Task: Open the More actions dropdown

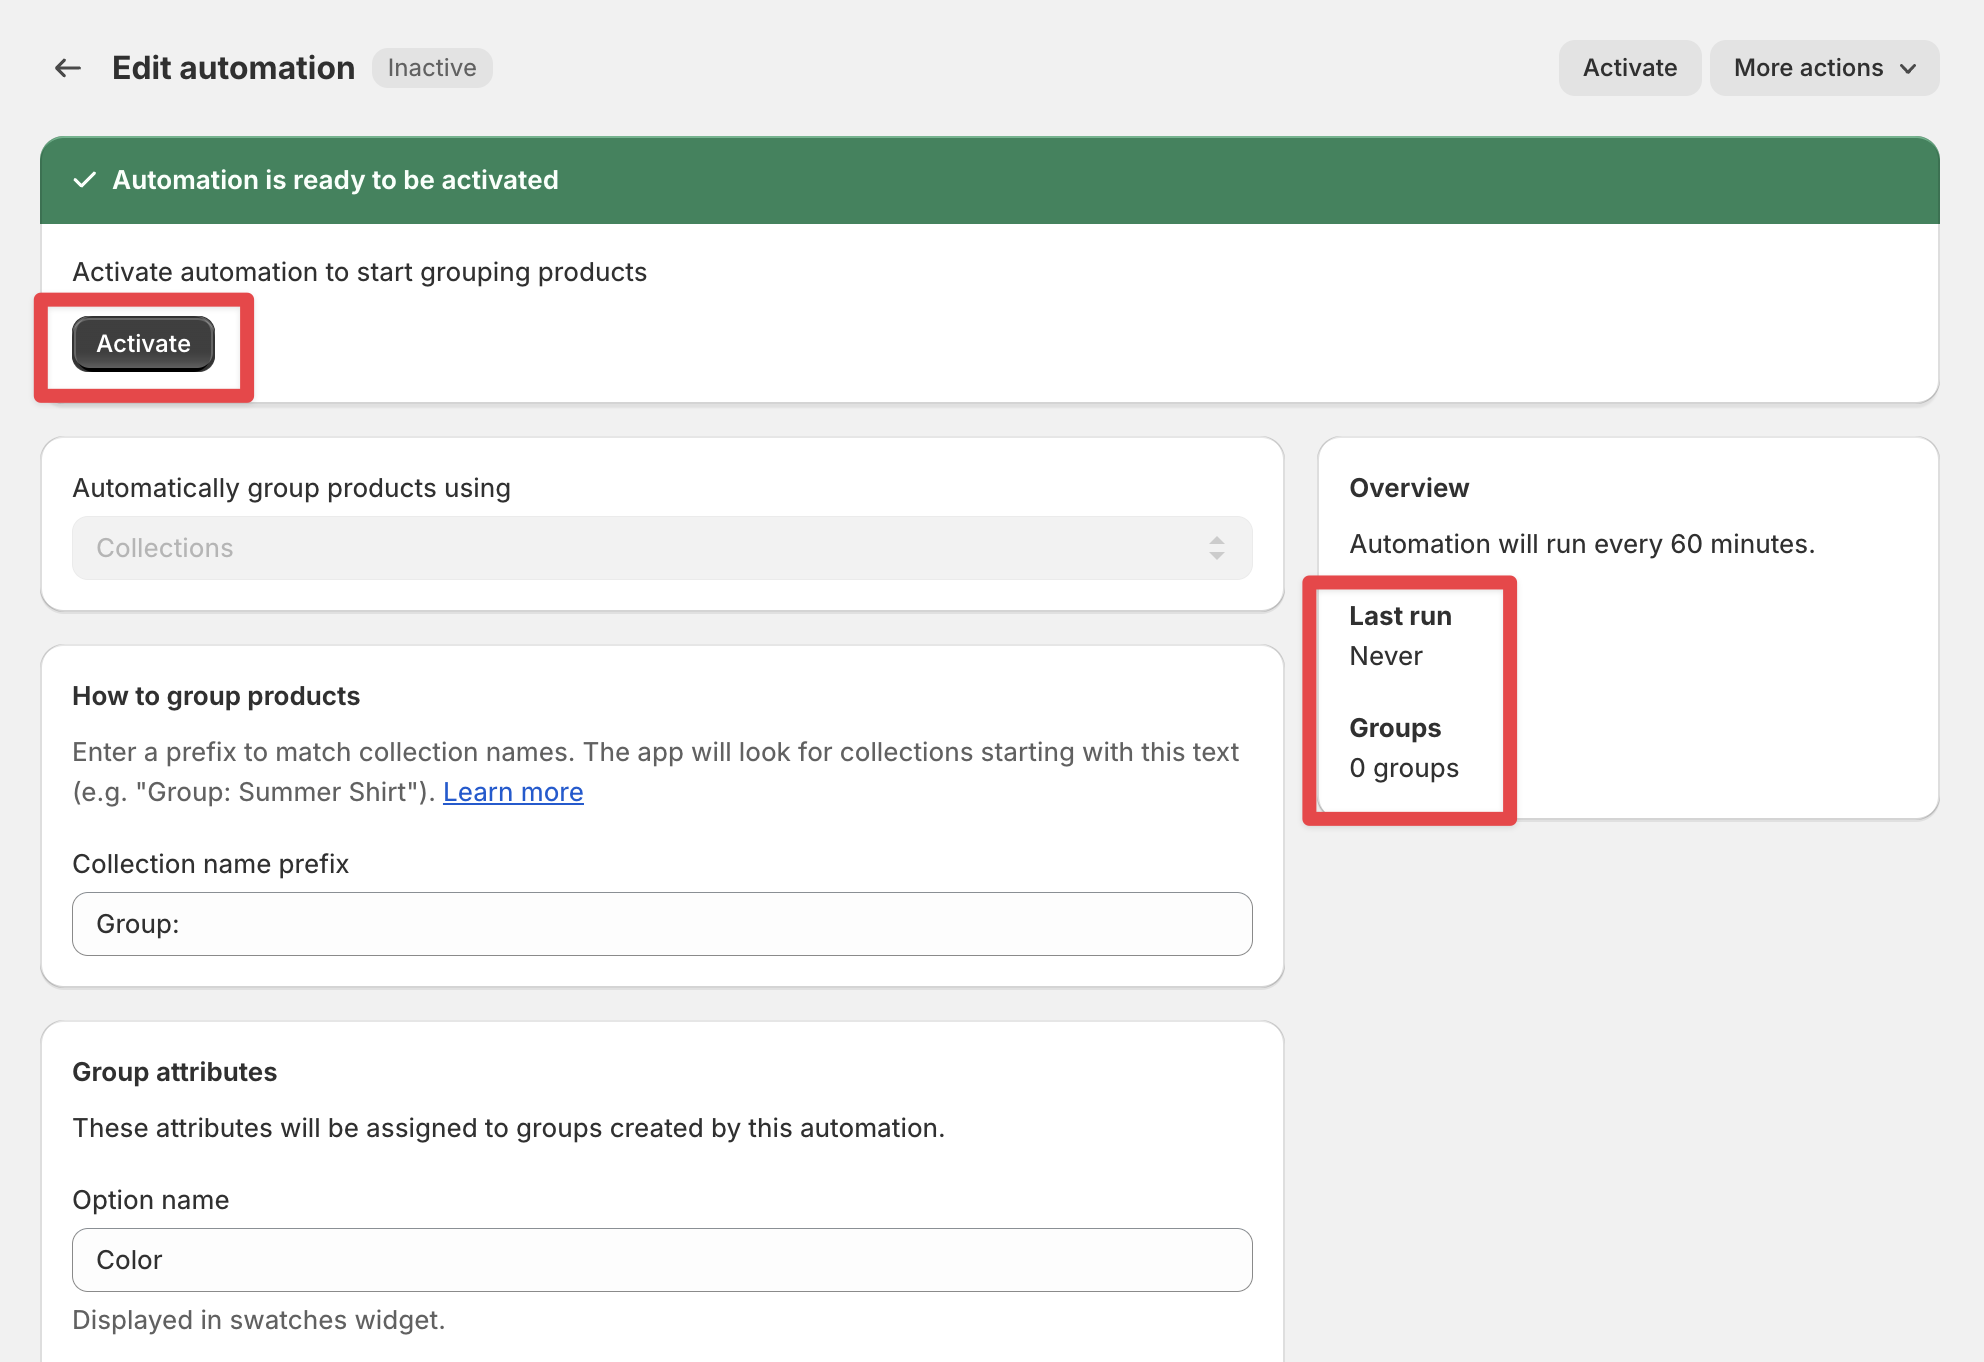Action: click(x=1823, y=68)
